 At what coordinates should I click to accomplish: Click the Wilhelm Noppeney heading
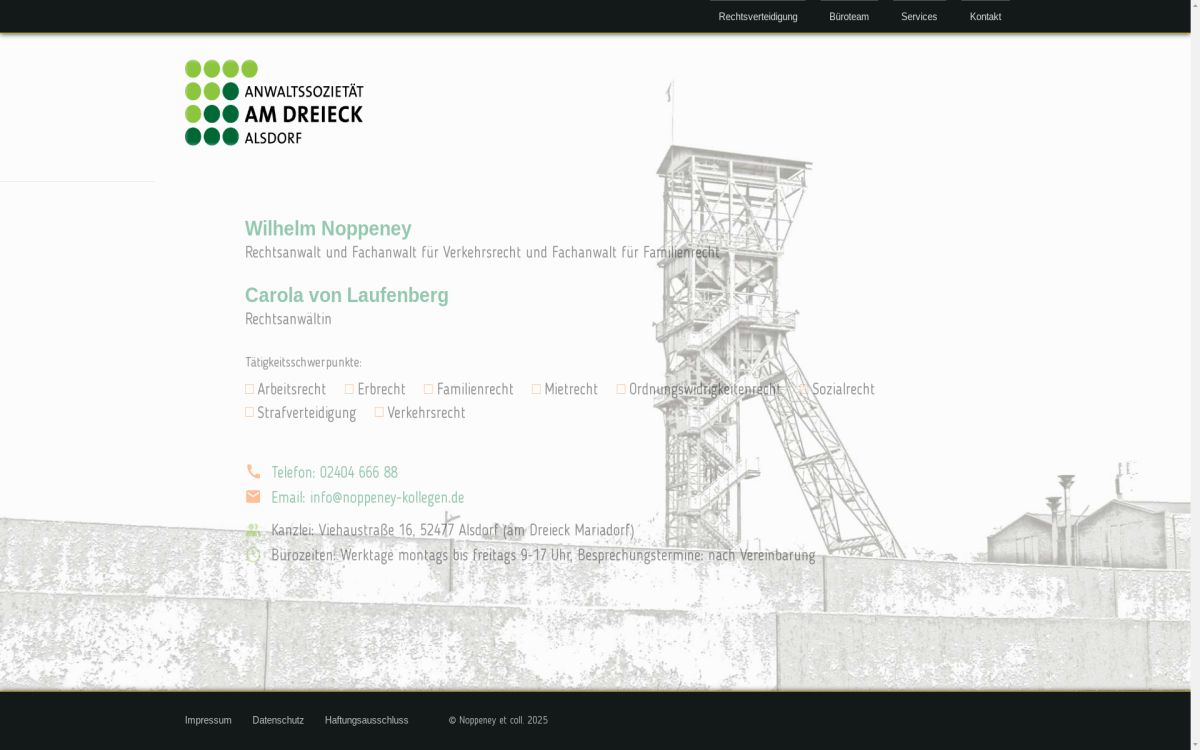328,229
